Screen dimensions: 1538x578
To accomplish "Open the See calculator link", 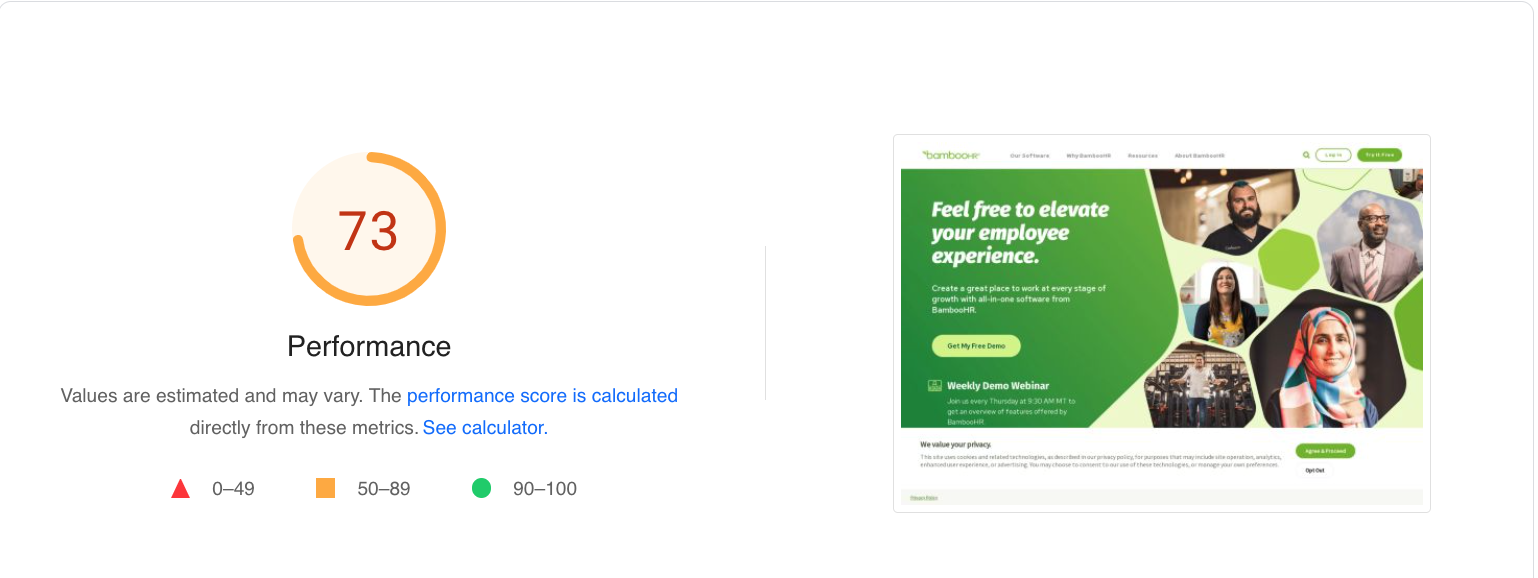I will tap(483, 427).
